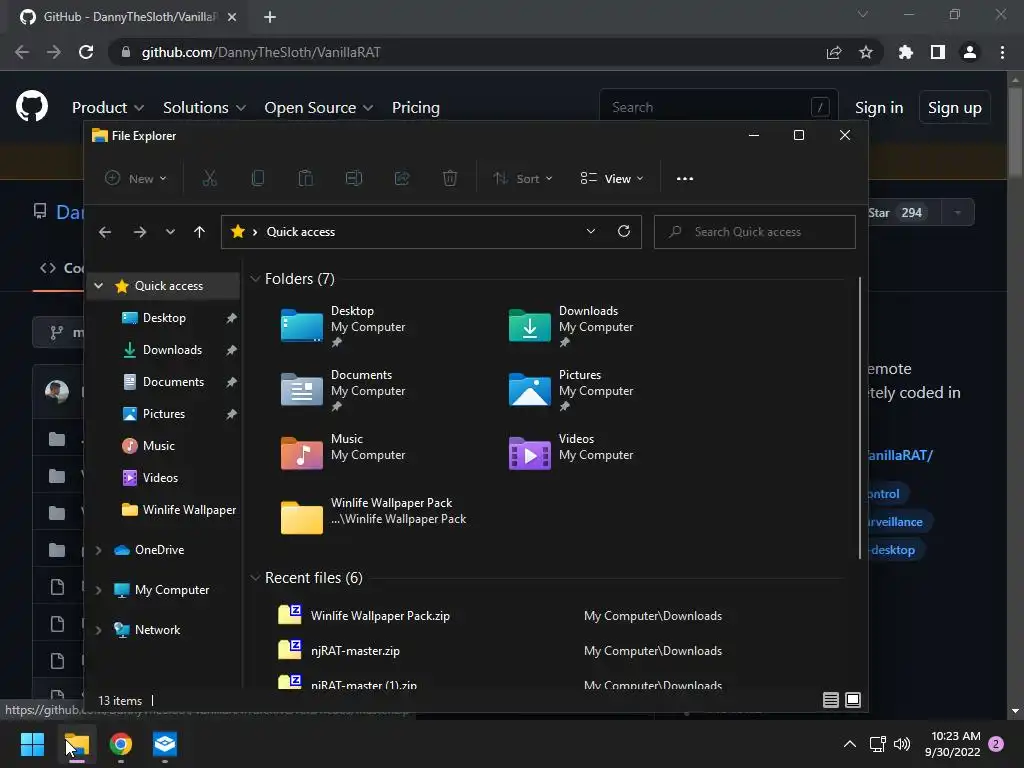Click the Chrome extensions puzzle icon
This screenshot has height=768, width=1024.
[905, 52]
